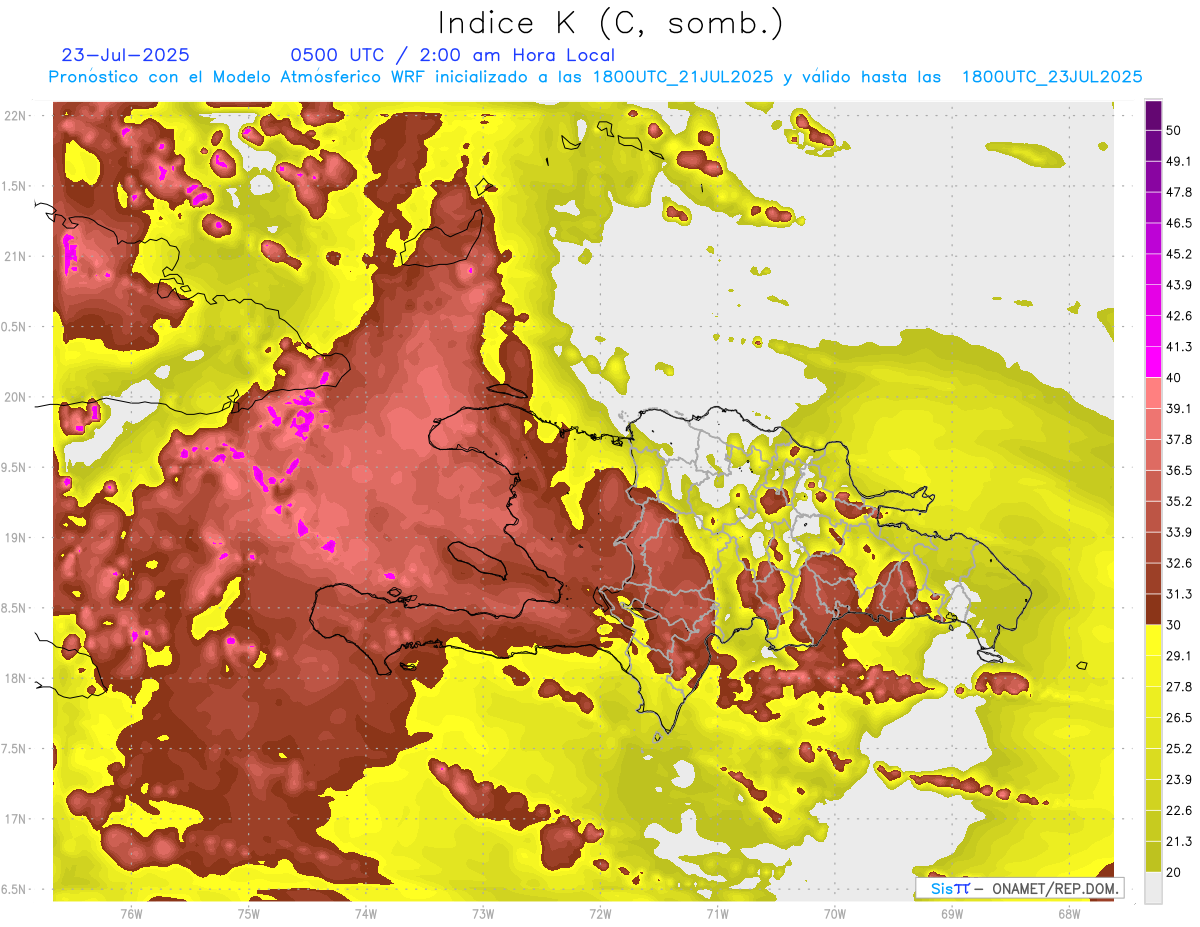Click the colorbar value "29.1"
Viewport: 1200px width, 927px height.
point(1179,656)
